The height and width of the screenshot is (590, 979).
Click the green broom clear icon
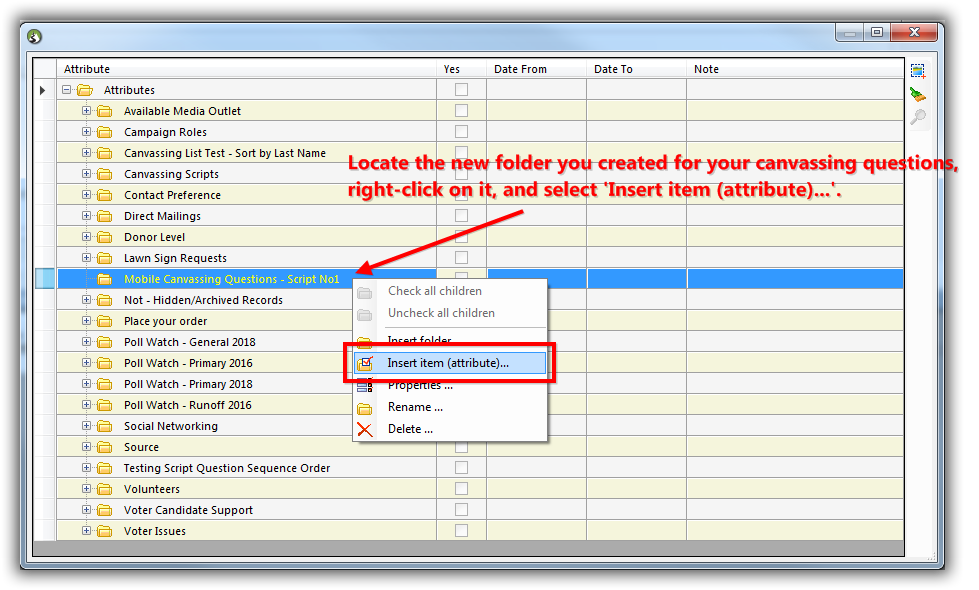click(x=917, y=94)
